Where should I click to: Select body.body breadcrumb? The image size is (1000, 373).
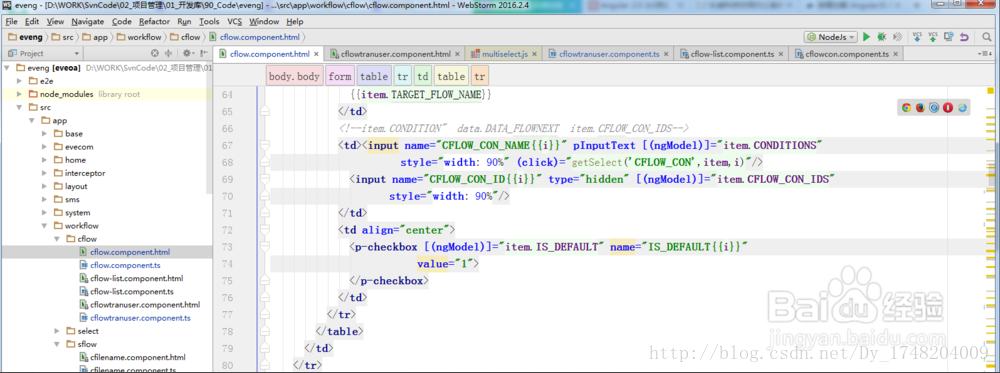click(294, 77)
